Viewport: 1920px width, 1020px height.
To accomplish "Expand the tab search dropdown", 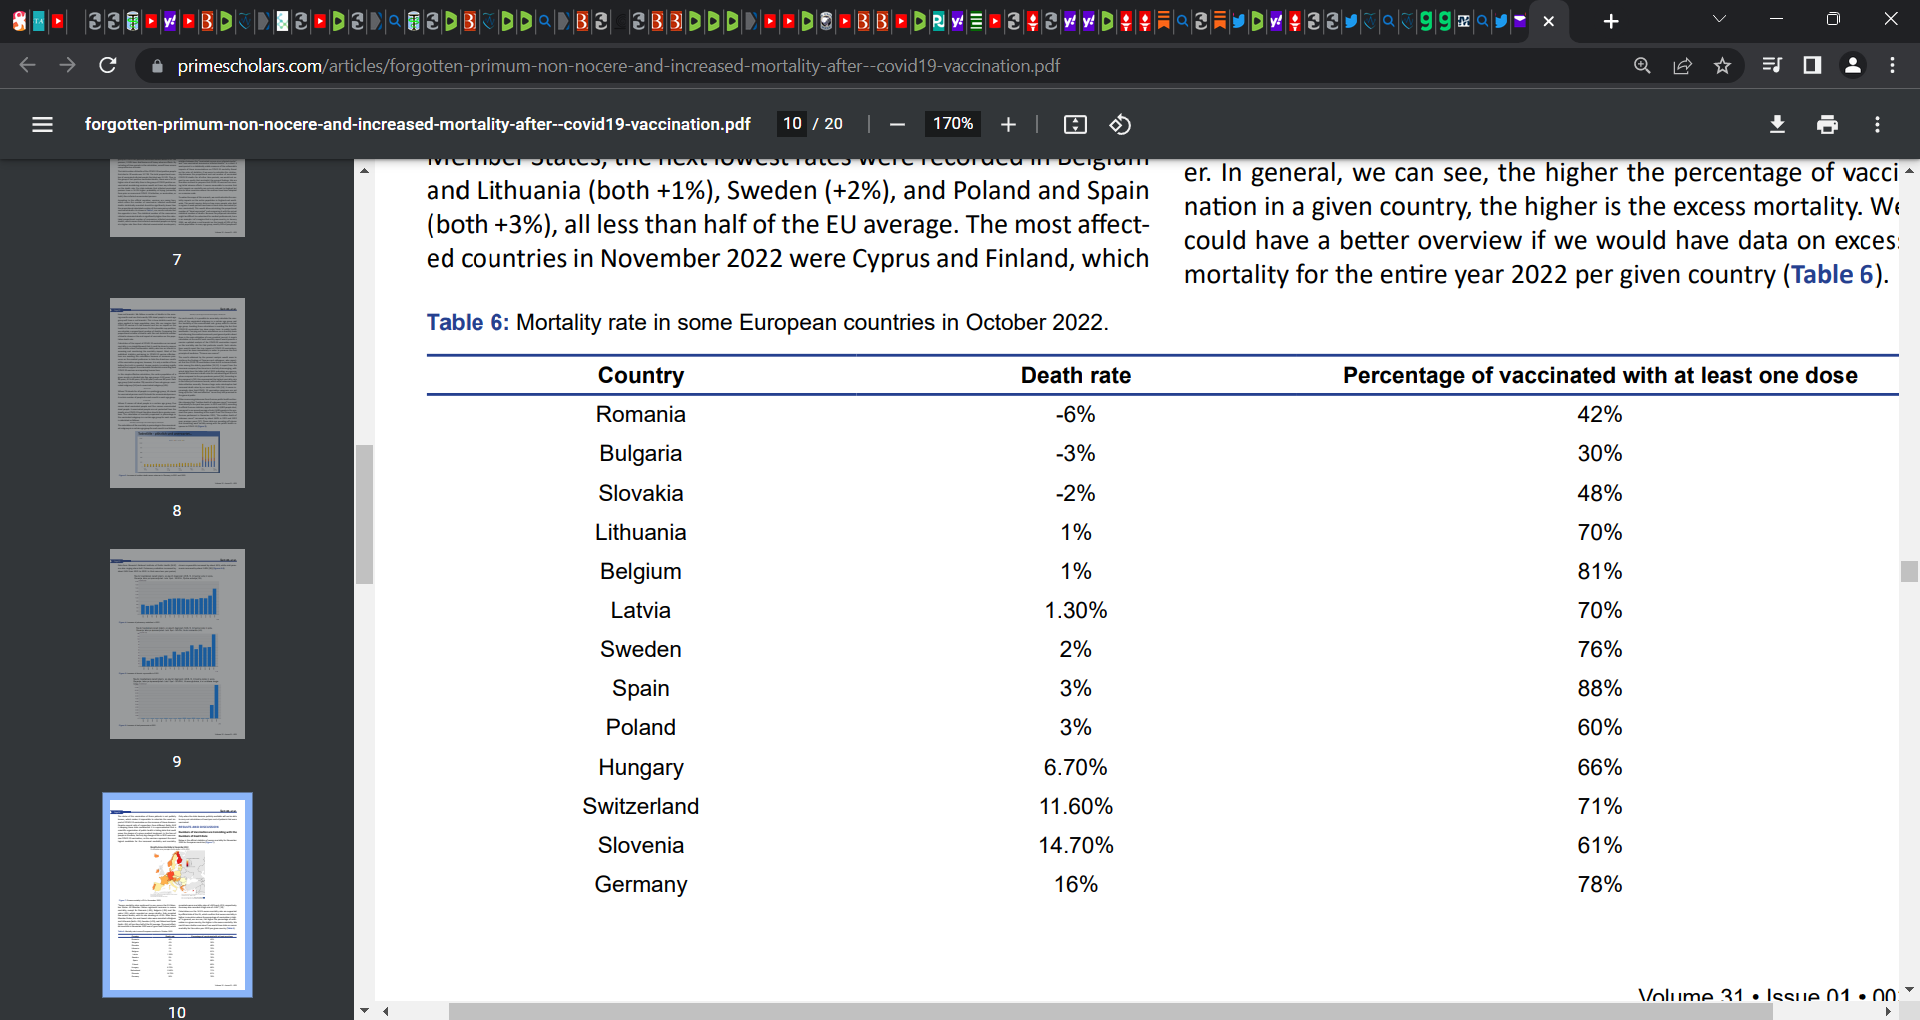I will 1719,19.
